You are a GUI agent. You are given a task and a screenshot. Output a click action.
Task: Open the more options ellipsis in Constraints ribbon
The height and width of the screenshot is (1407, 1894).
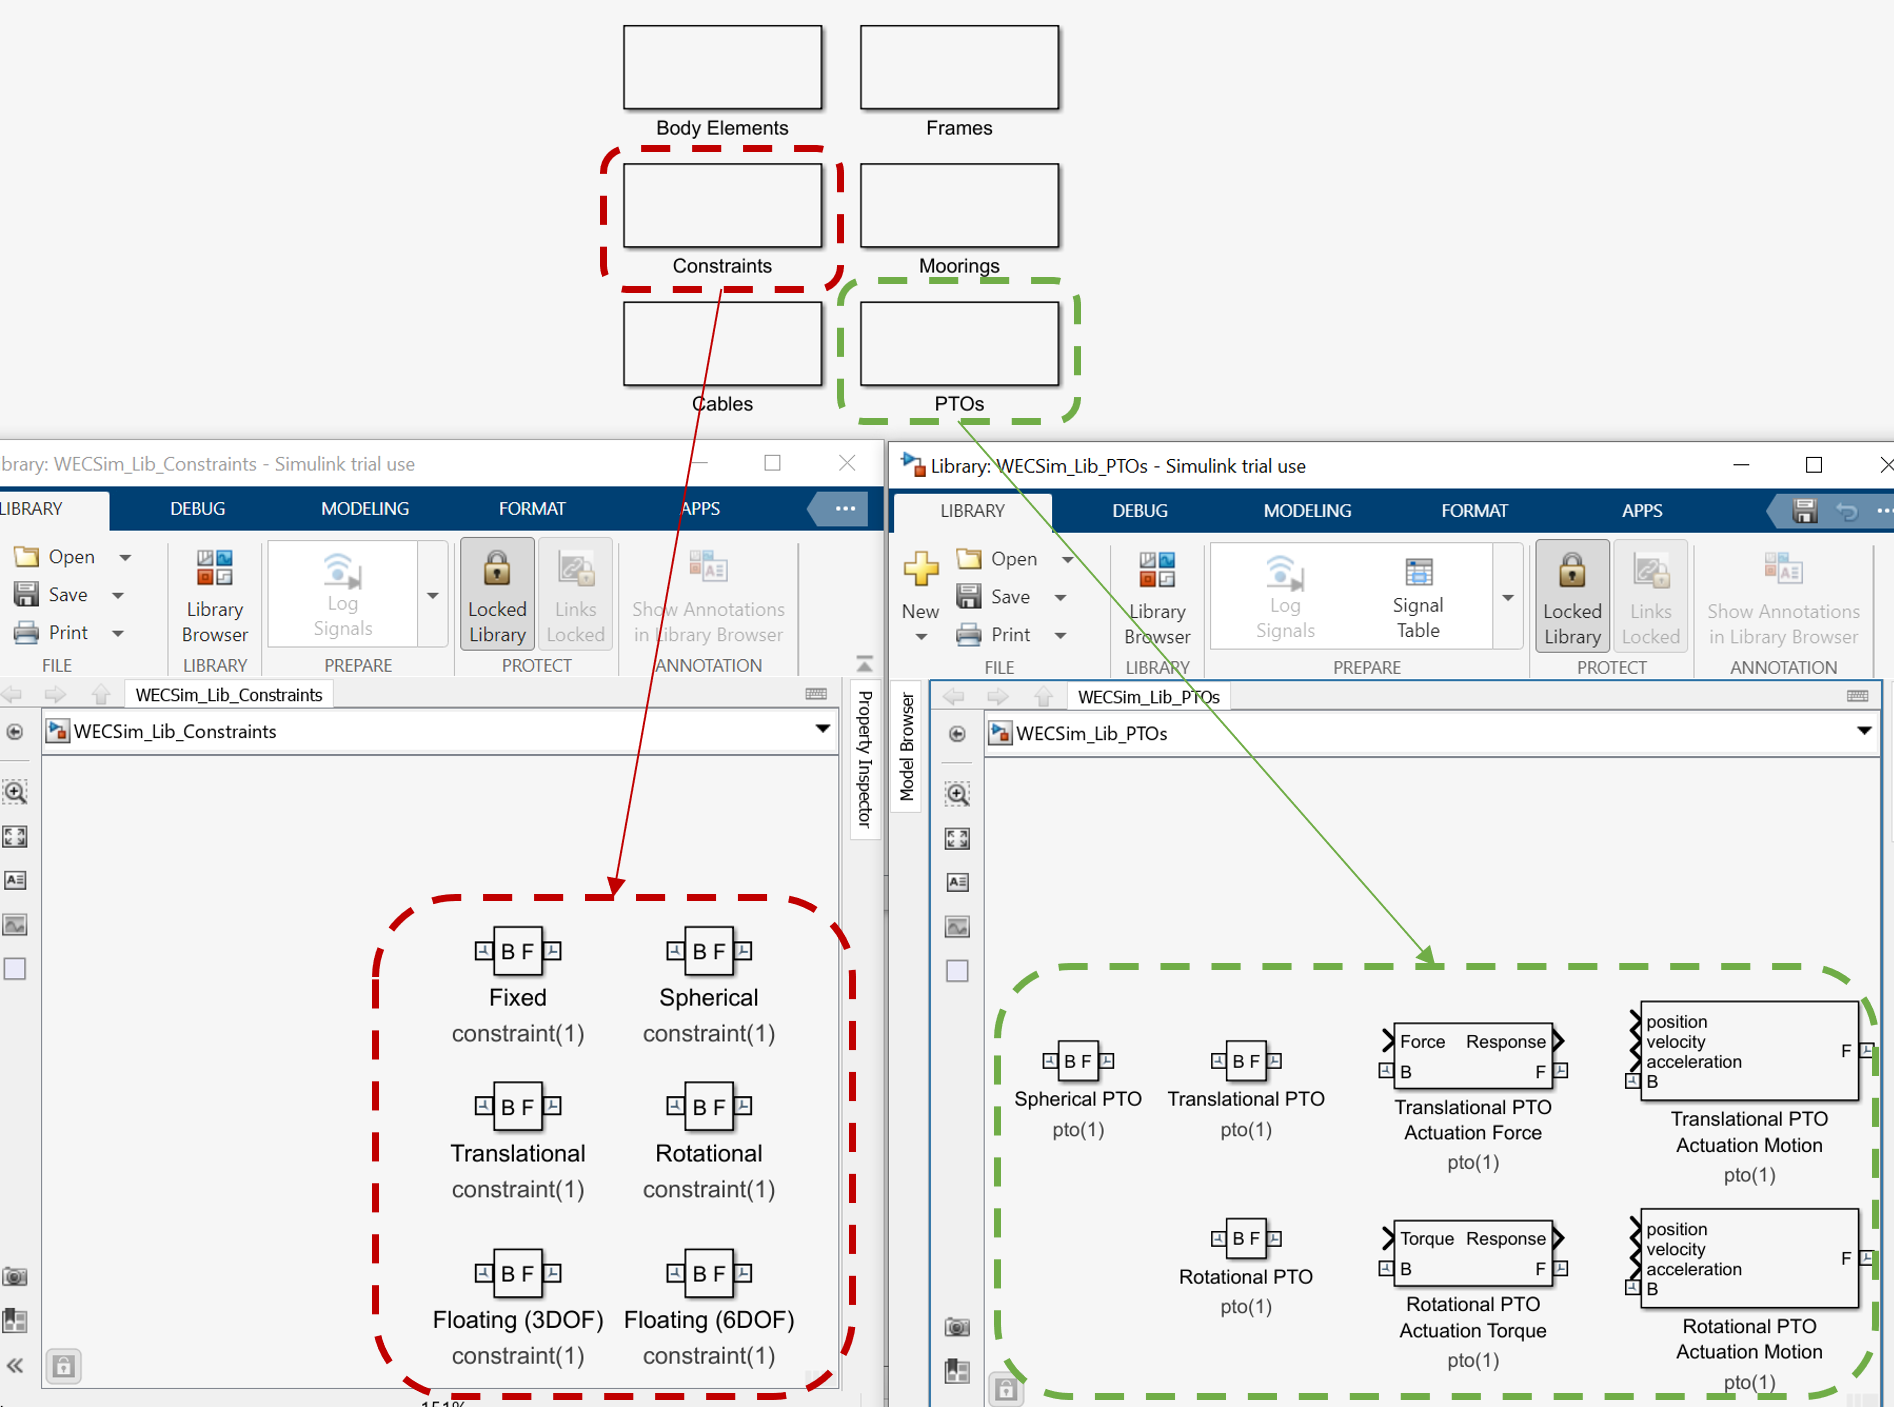[845, 508]
